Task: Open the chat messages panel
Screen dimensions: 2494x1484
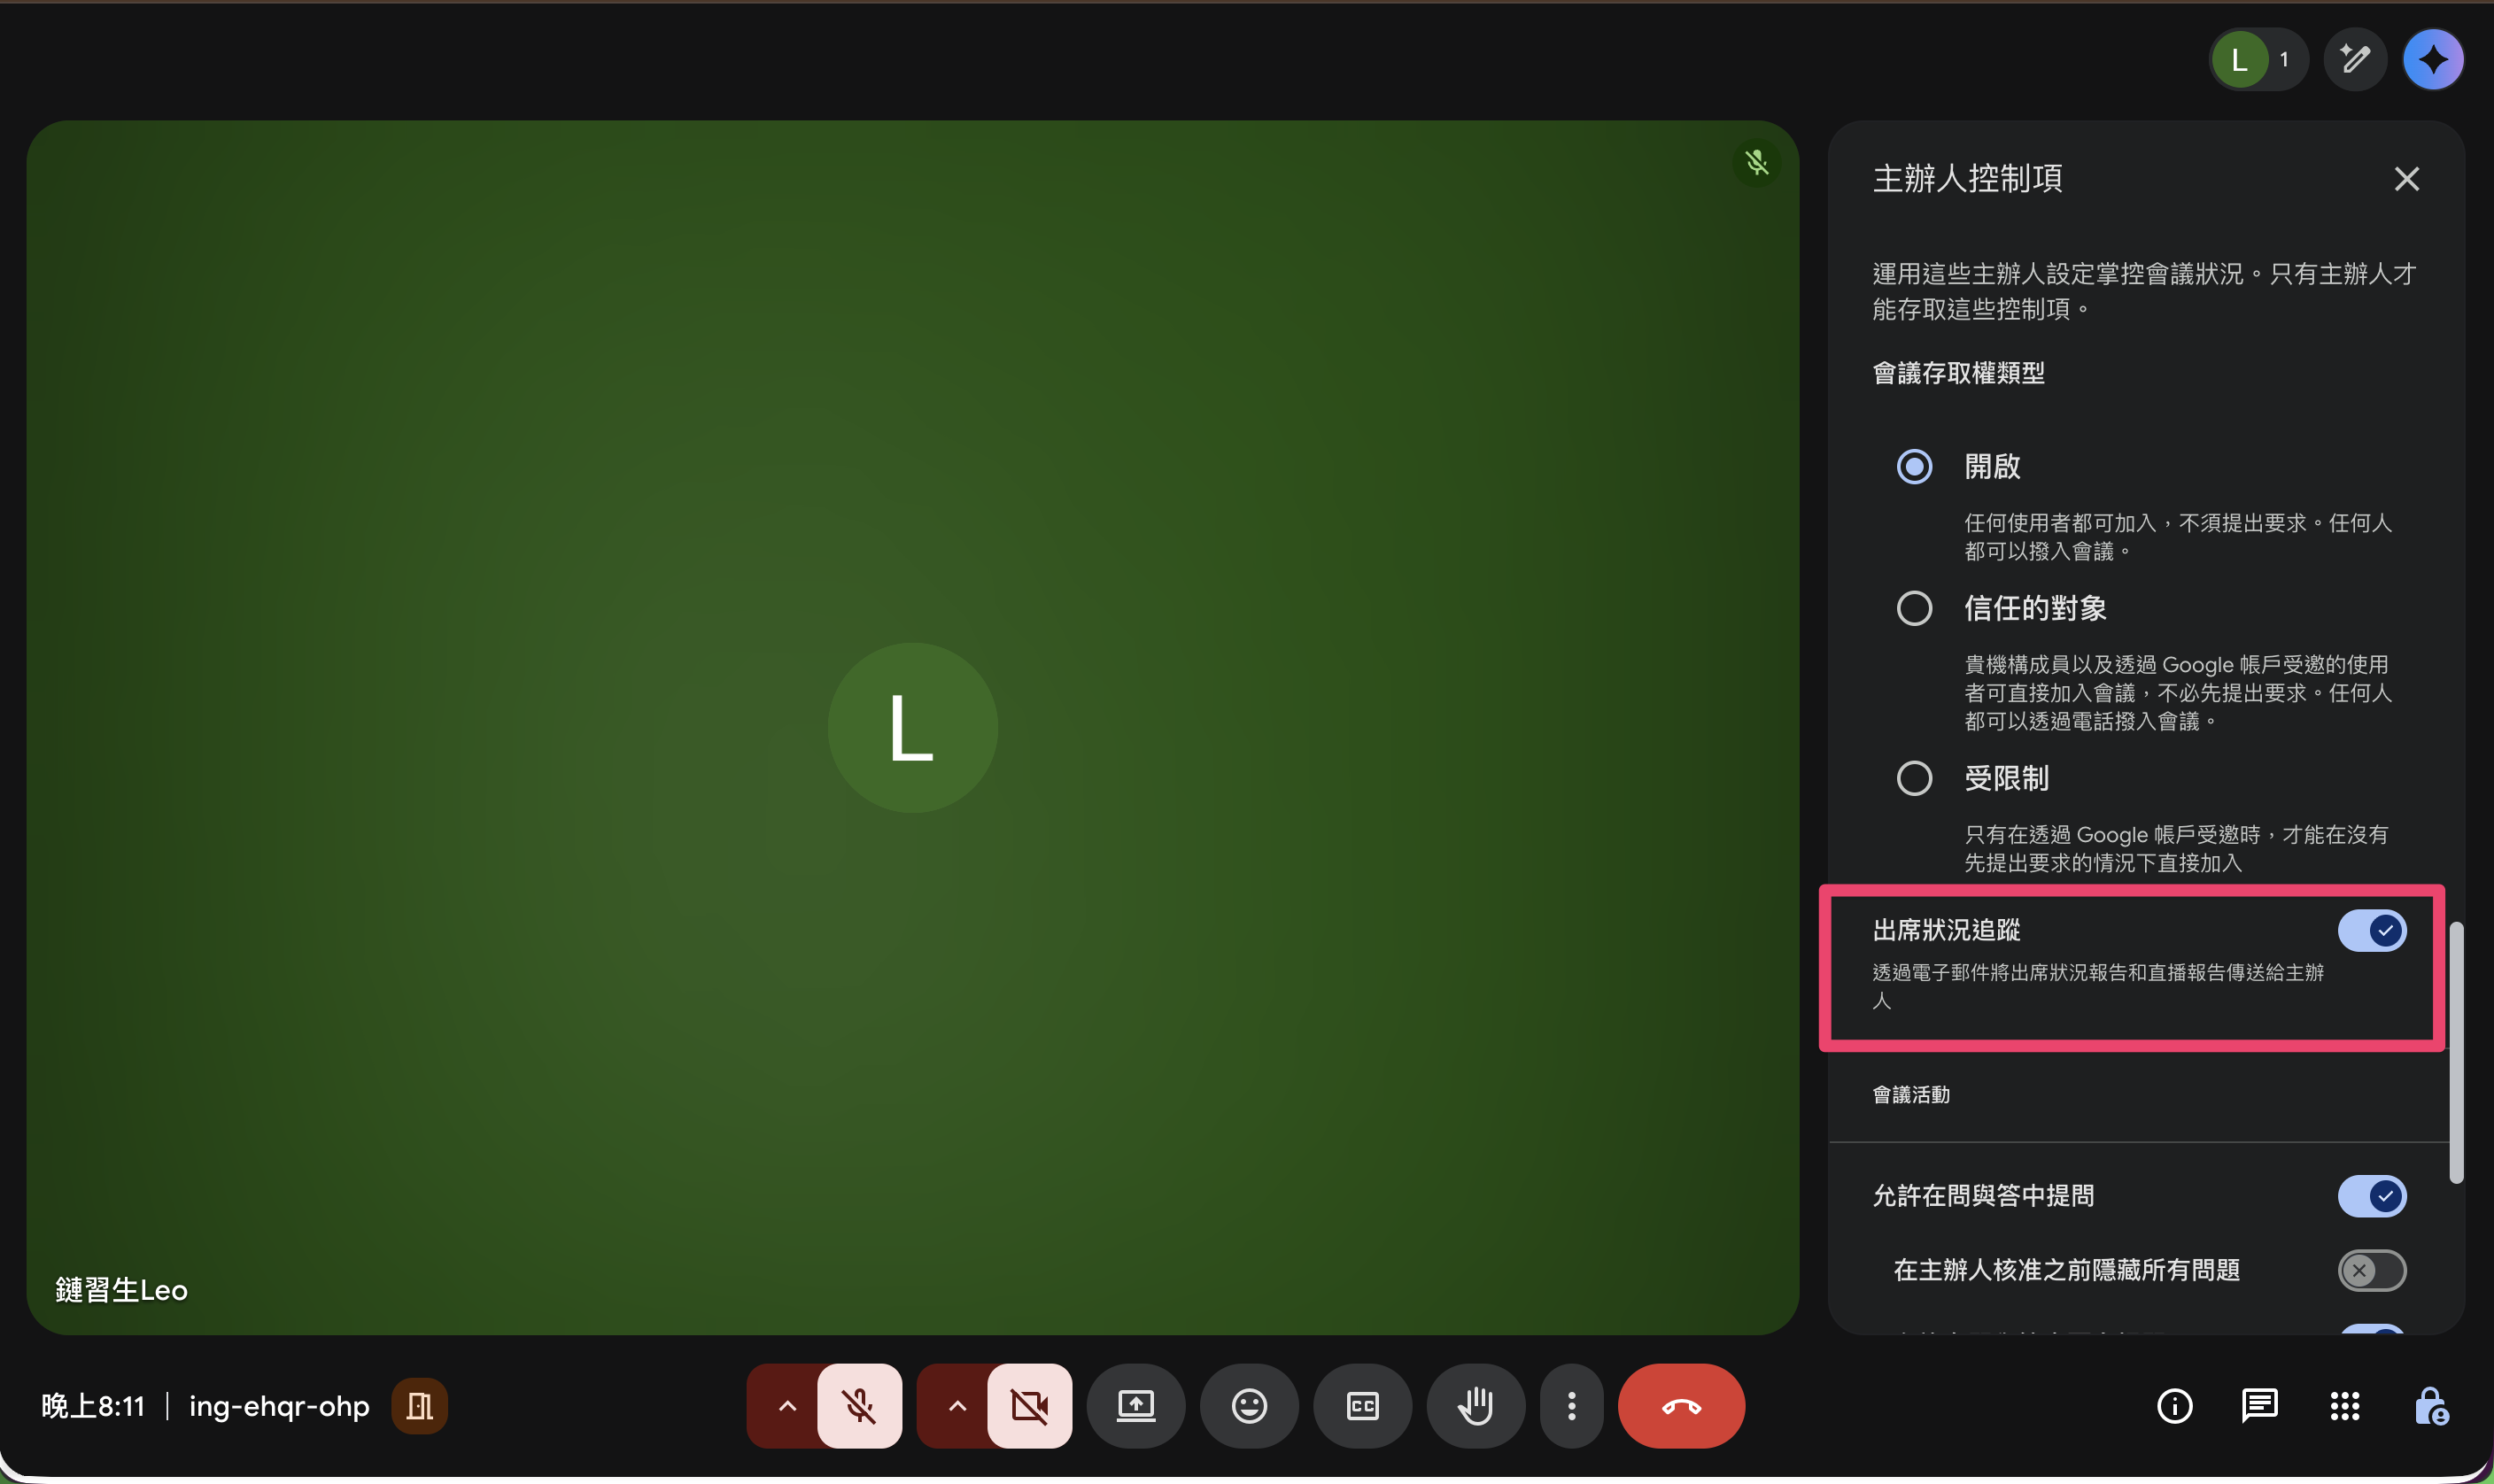Action: tap(2259, 1406)
